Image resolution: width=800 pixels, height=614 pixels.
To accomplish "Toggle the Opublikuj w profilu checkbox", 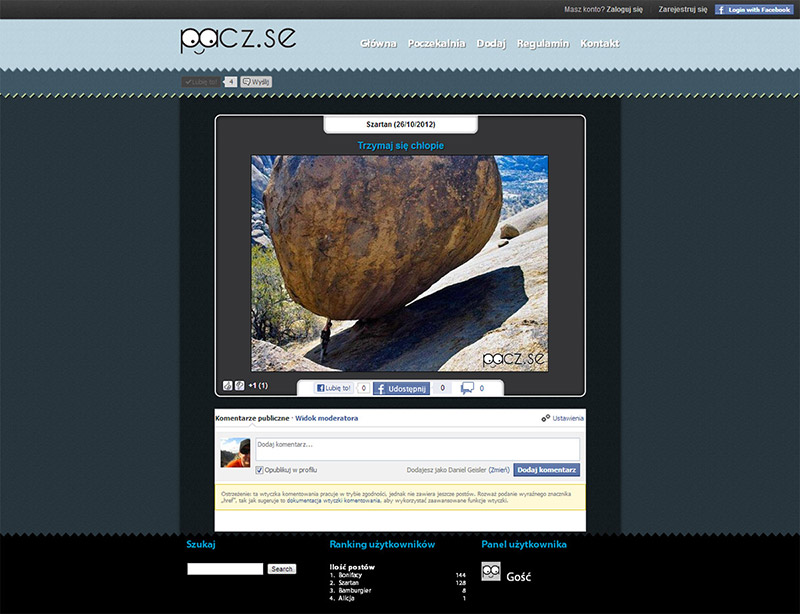I will pos(260,469).
